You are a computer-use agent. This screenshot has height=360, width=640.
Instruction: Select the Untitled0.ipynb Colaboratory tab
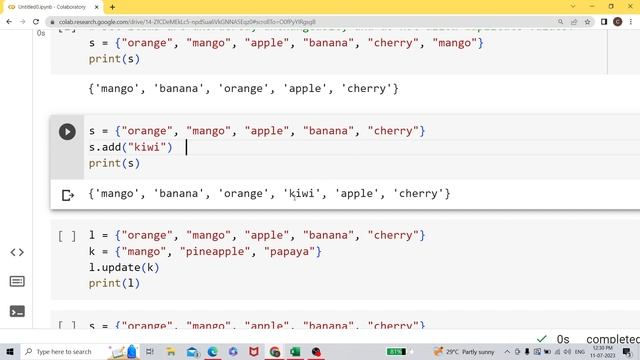(51, 7)
